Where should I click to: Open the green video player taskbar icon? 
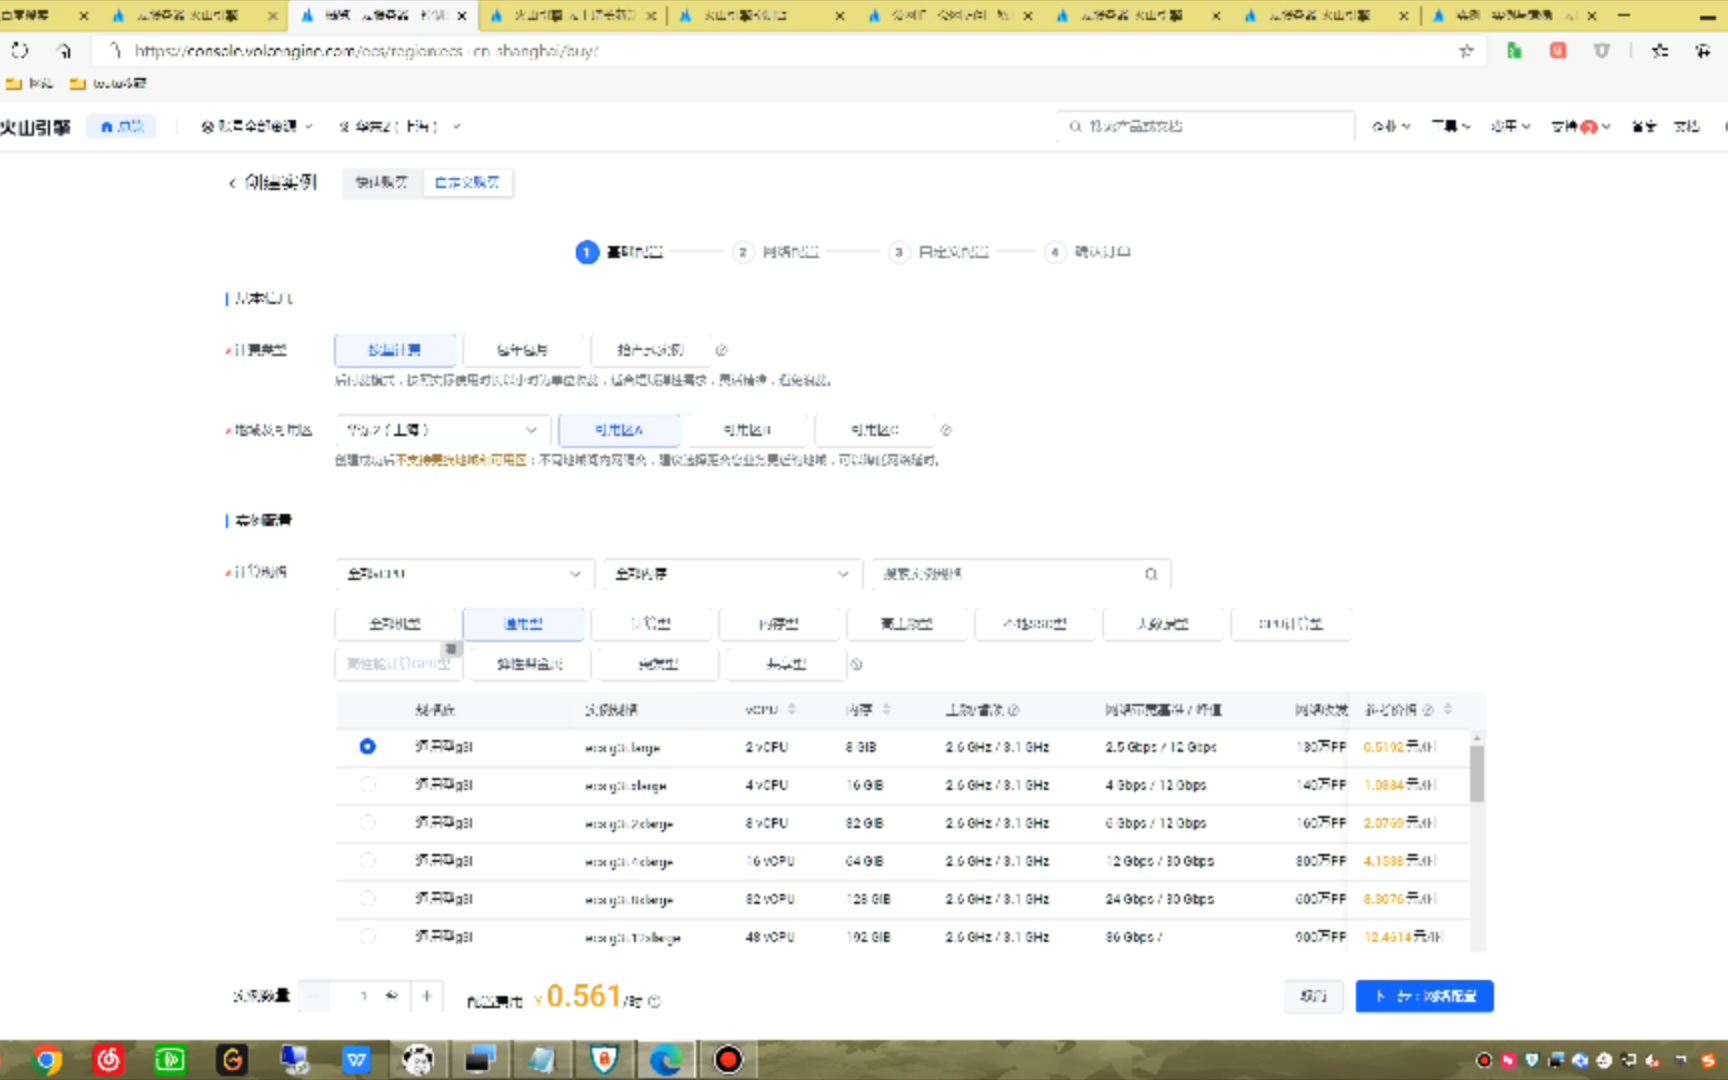click(x=170, y=1060)
